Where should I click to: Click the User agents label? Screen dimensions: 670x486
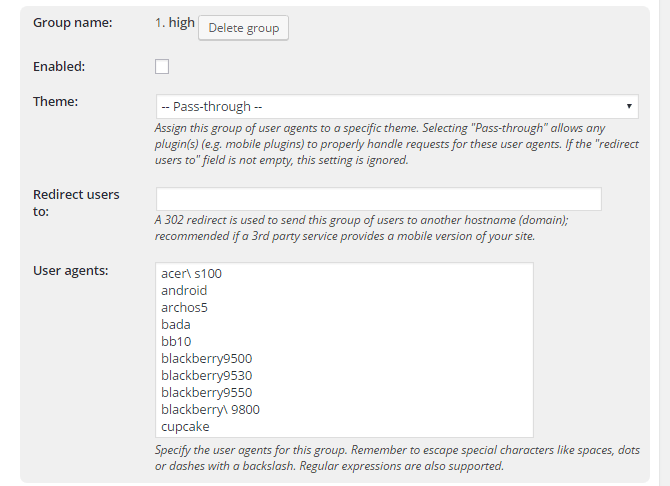pyautogui.click(x=71, y=271)
